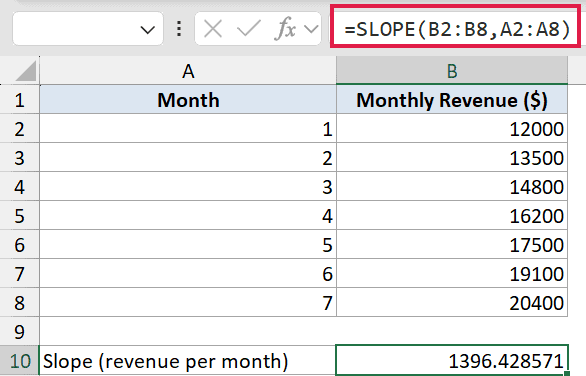Click the Slope (revenue per month) label cell
The width and height of the screenshot is (586, 376).
[x=188, y=361]
